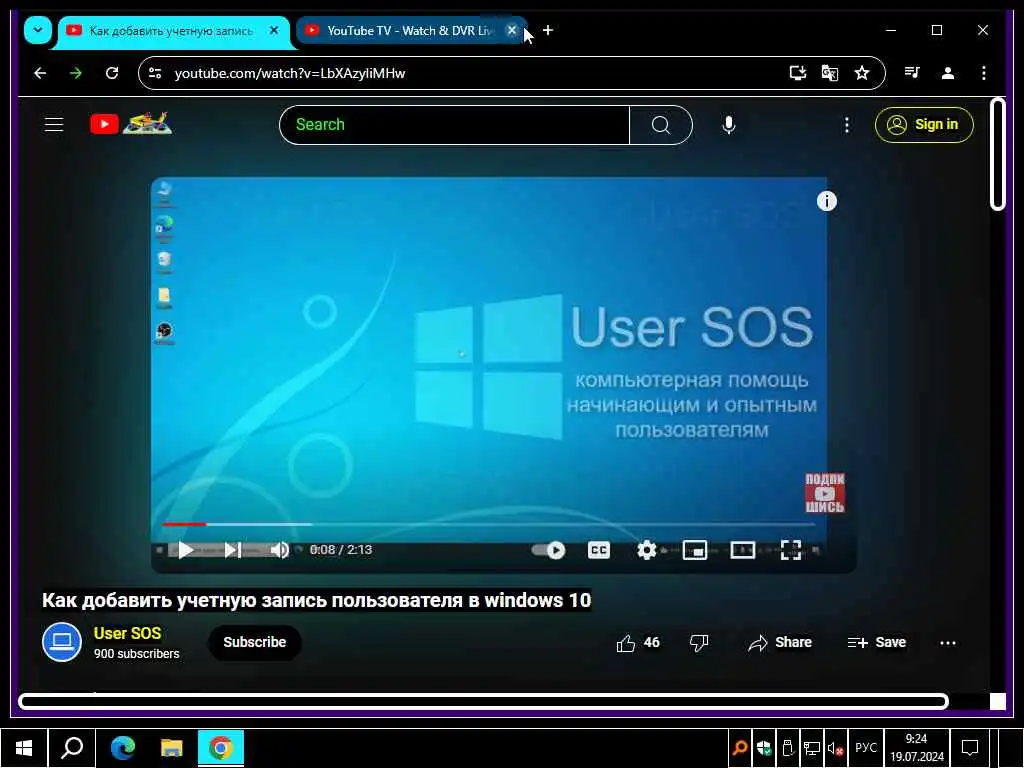This screenshot has width=1024, height=768.
Task: Like this video
Action: pos(638,643)
